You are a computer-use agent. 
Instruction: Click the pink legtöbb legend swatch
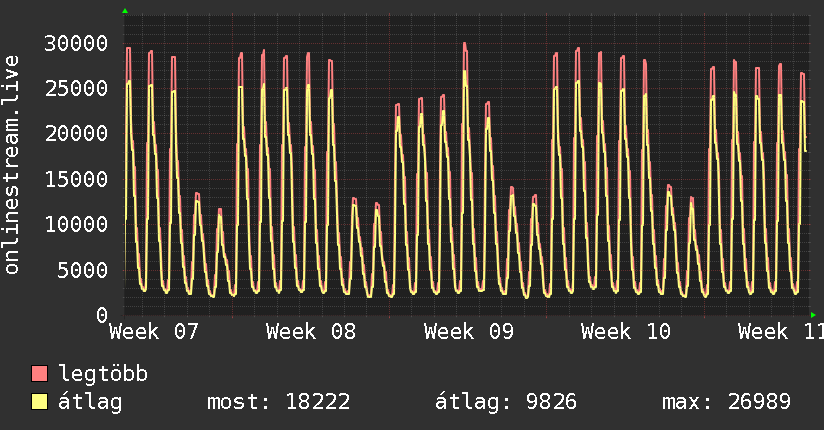click(39, 374)
